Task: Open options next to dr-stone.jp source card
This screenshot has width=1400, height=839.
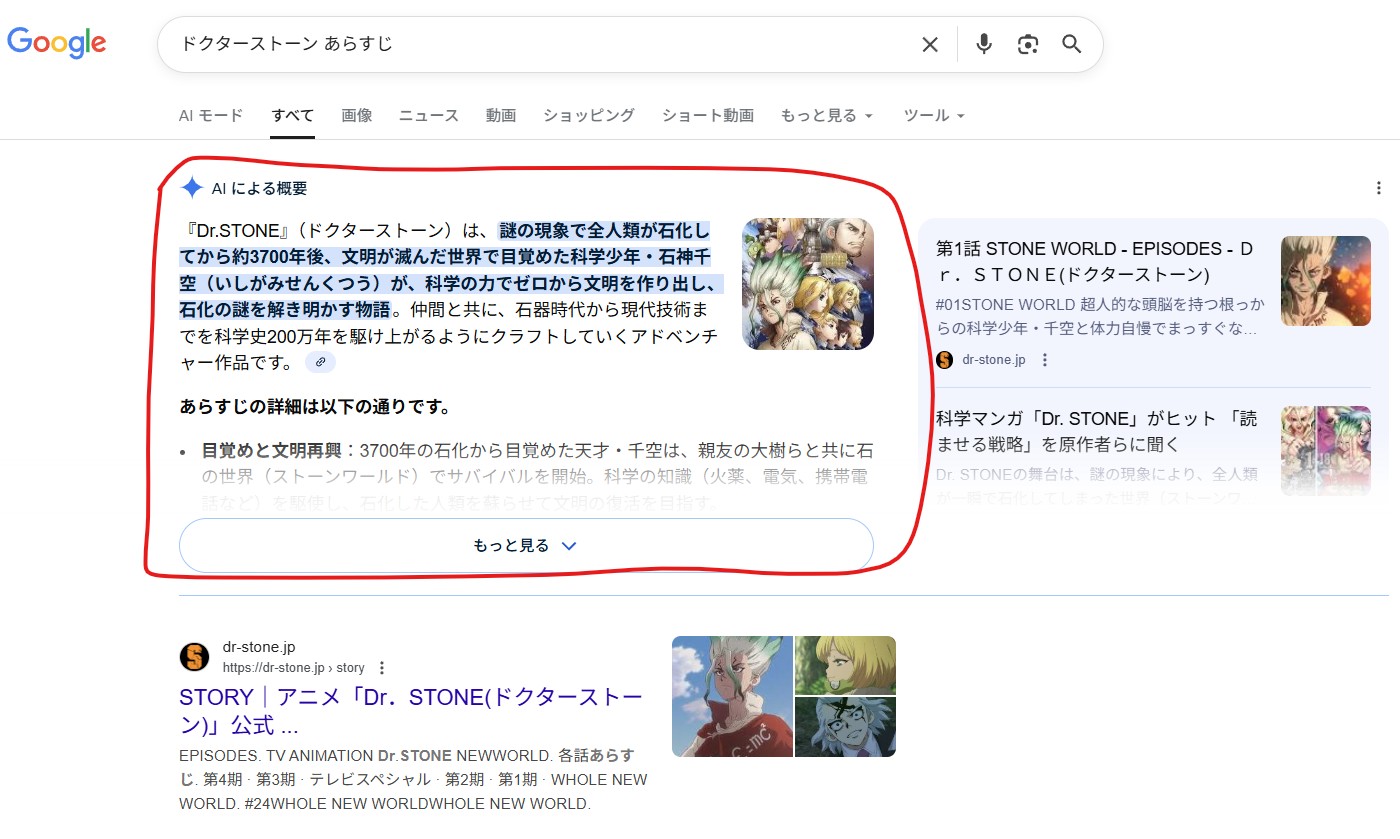Action: tap(1045, 360)
